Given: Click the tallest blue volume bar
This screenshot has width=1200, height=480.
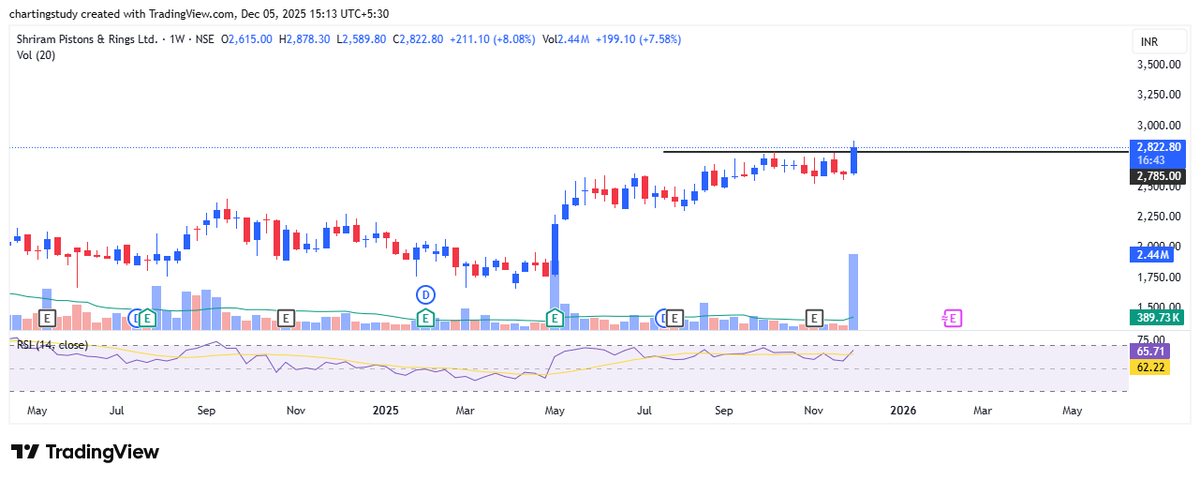Looking at the screenshot, I should [854, 292].
